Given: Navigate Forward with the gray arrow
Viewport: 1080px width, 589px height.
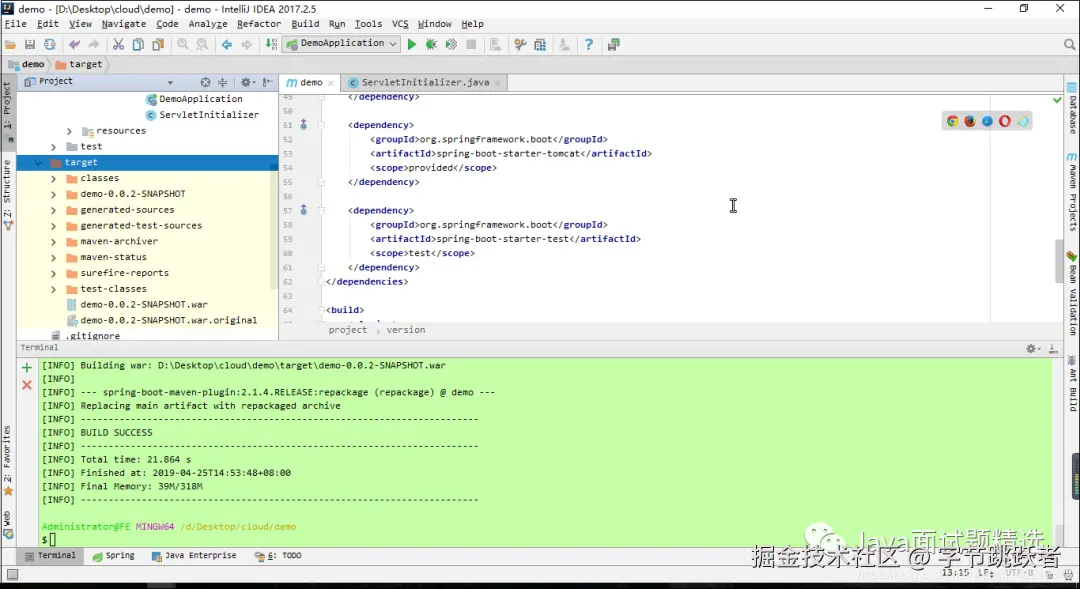Looking at the screenshot, I should coord(247,44).
